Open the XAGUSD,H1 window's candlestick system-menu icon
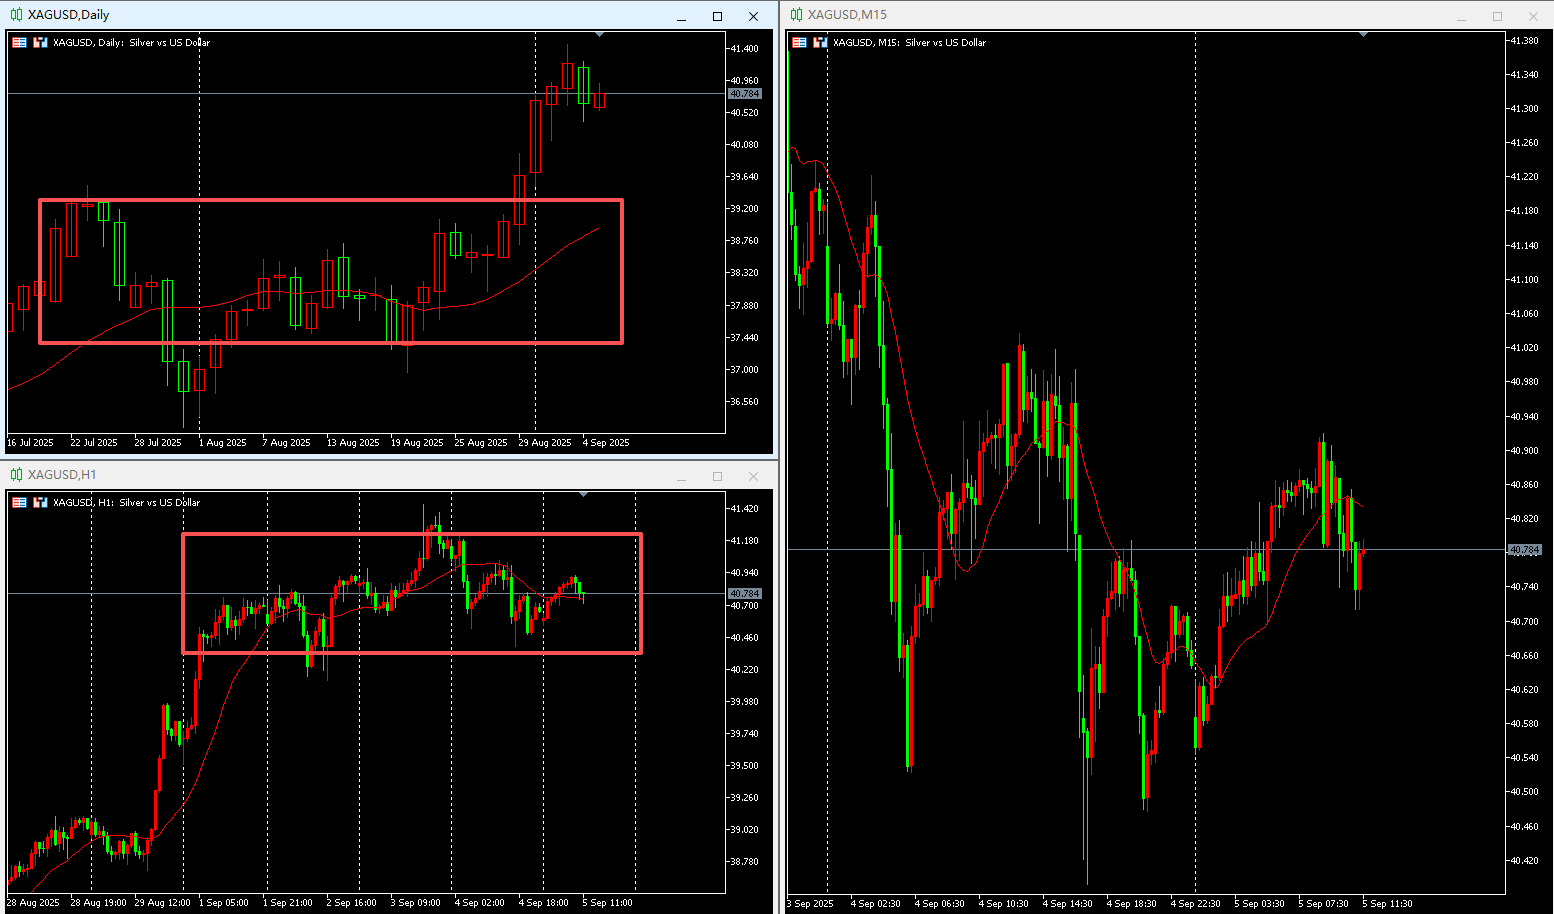 coord(16,475)
